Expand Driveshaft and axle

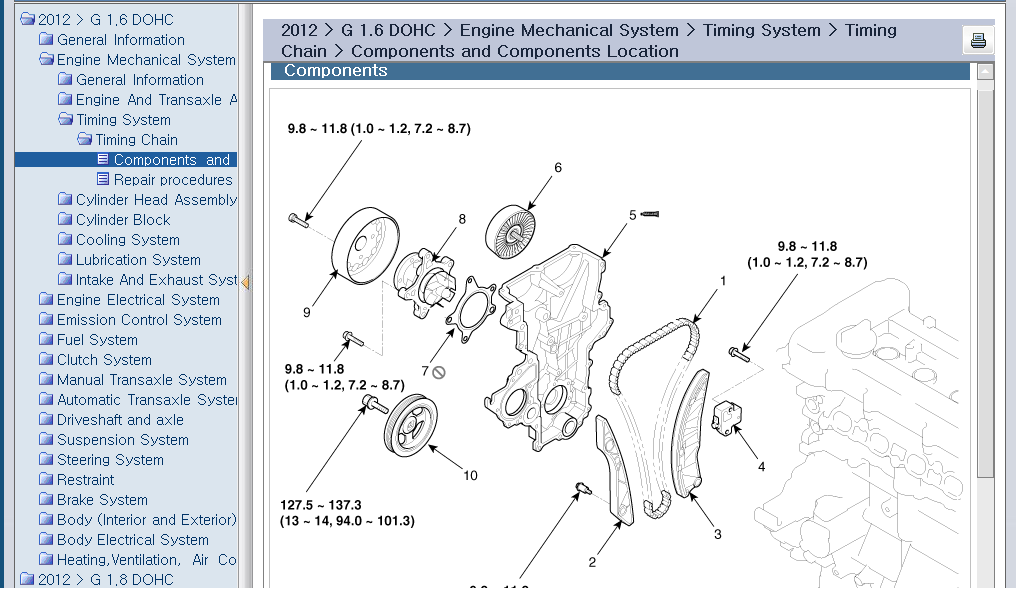[120, 420]
